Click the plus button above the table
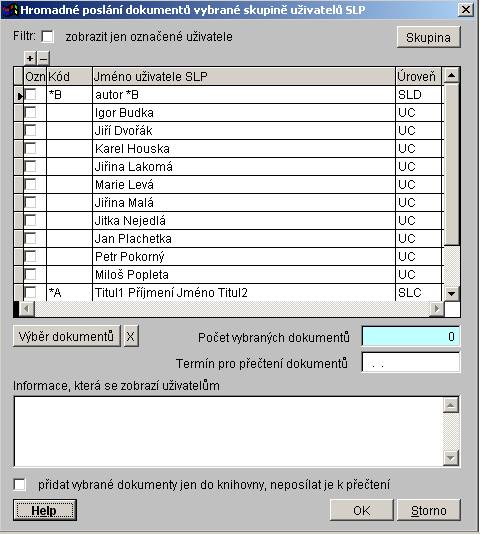 30,59
